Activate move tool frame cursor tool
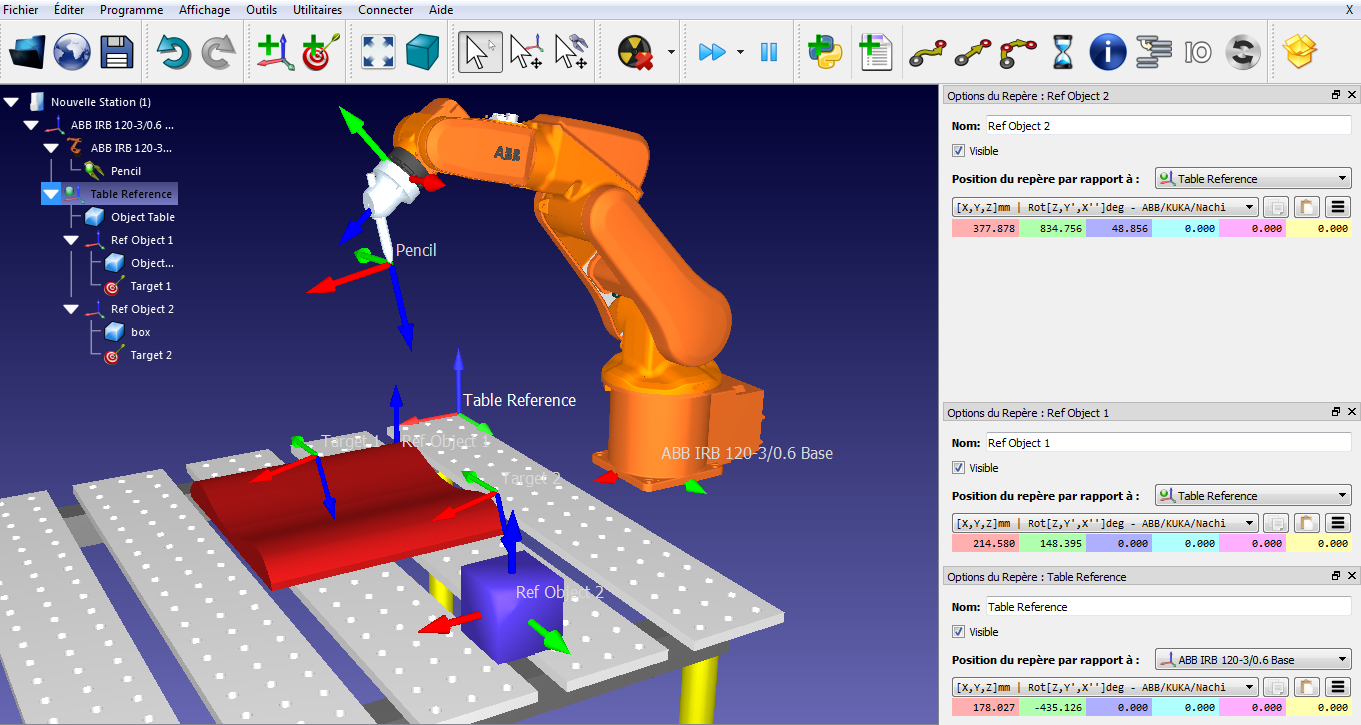The height and width of the screenshot is (725, 1361). pyautogui.click(x=570, y=51)
